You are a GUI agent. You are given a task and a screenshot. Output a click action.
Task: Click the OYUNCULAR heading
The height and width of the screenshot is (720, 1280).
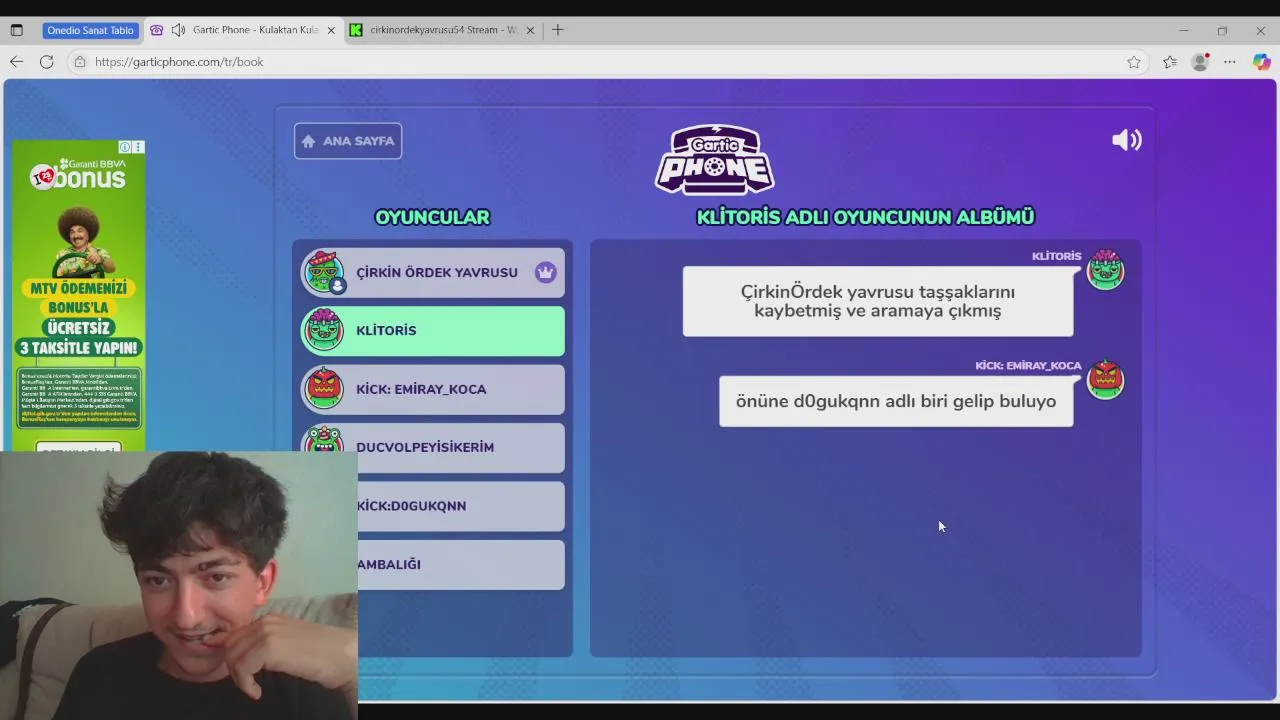432,217
